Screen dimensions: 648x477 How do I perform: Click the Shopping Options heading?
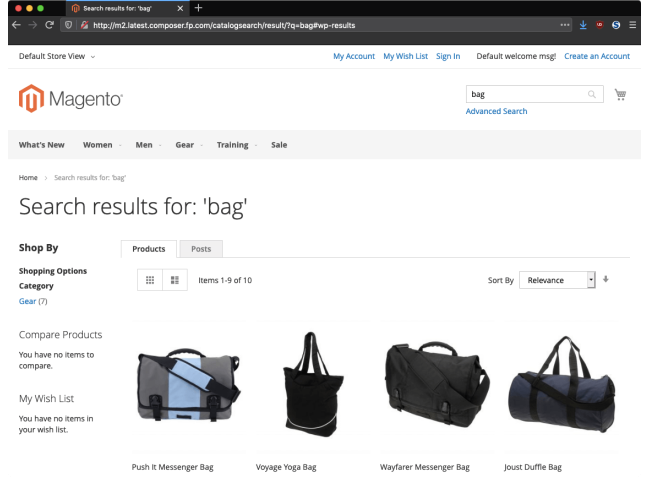pyautogui.click(x=53, y=271)
